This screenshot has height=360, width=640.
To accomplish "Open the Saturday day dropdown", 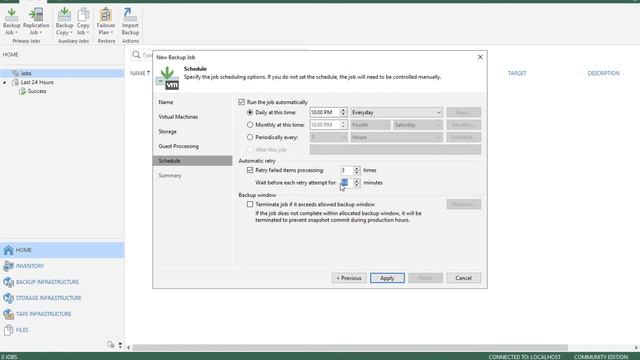I will 418,124.
